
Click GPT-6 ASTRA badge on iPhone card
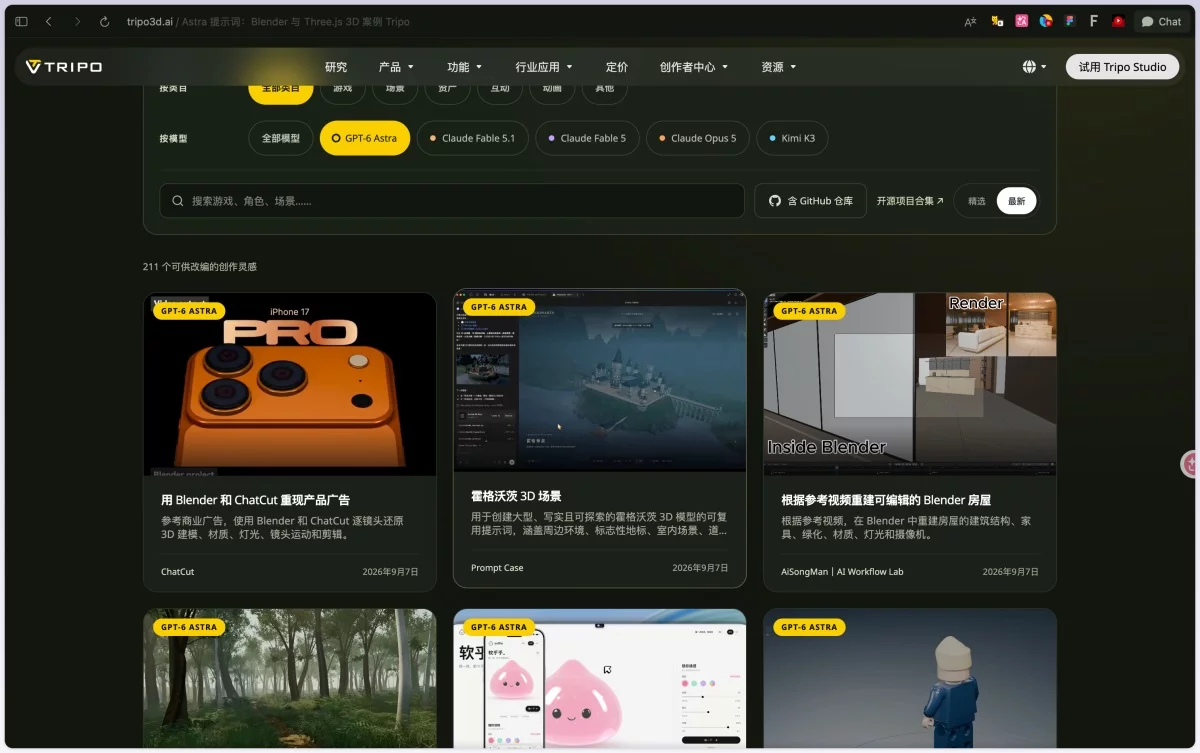189,311
